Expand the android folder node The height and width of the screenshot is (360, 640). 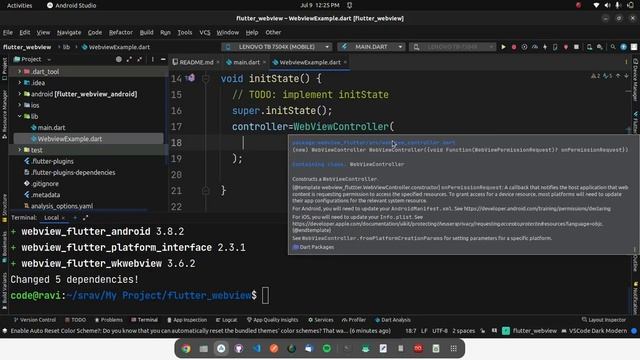19,94
